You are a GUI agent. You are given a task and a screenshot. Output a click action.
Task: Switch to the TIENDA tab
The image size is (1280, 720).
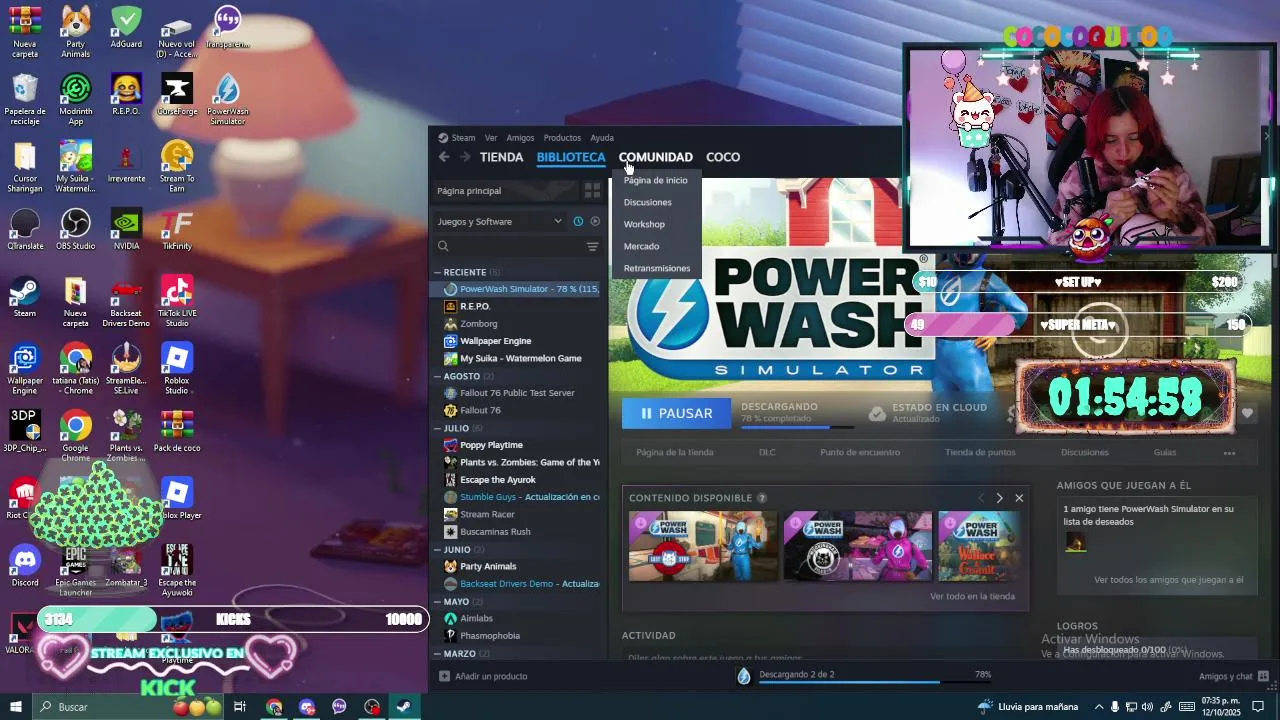[x=501, y=157]
